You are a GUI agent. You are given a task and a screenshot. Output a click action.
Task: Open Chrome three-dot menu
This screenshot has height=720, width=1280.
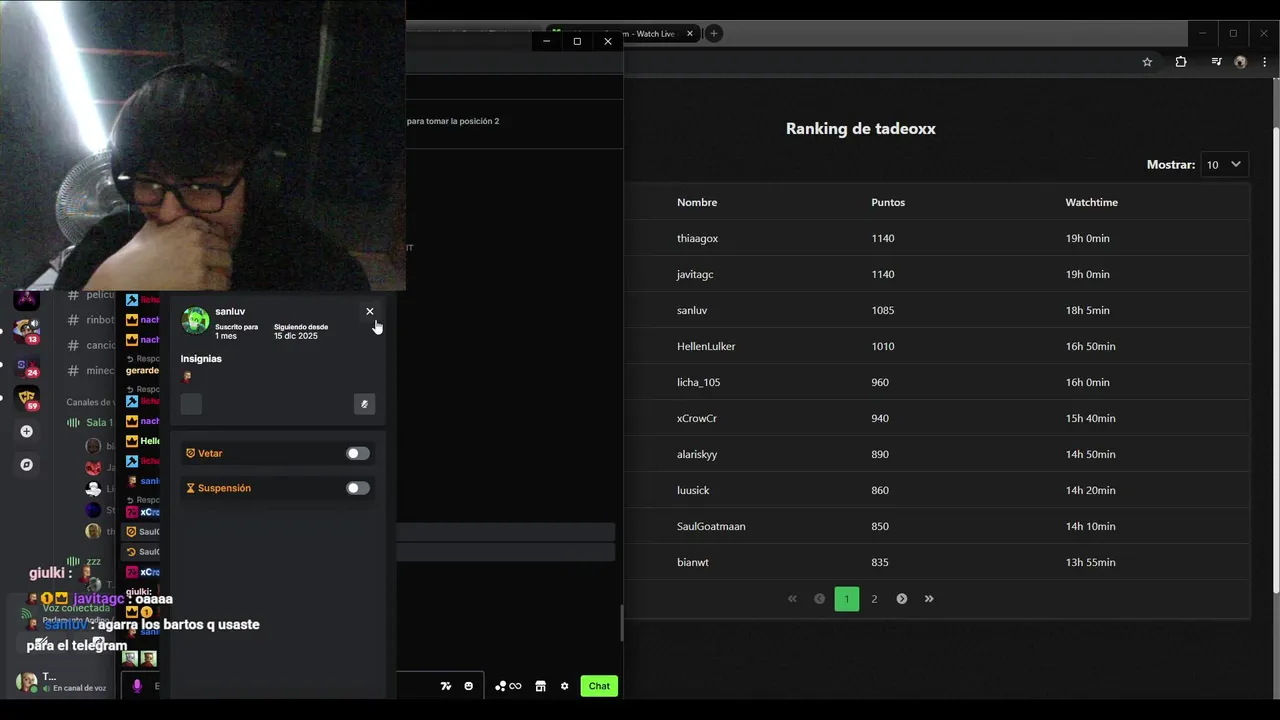click(x=1265, y=62)
